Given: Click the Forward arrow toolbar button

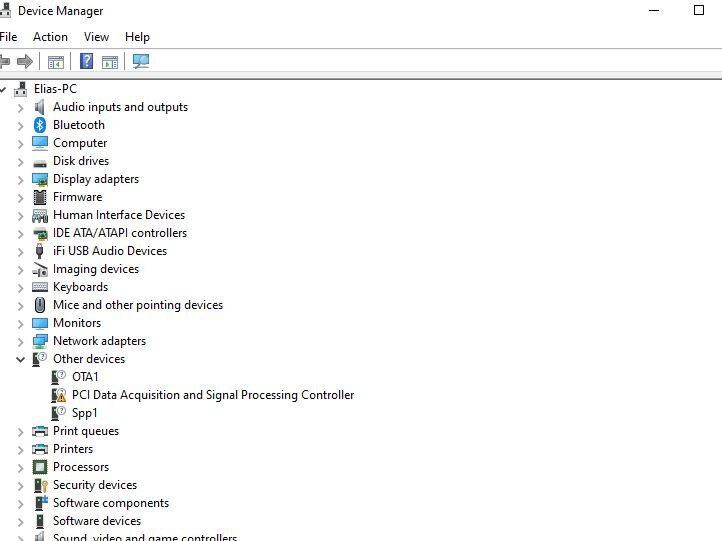Looking at the screenshot, I should (x=24, y=61).
